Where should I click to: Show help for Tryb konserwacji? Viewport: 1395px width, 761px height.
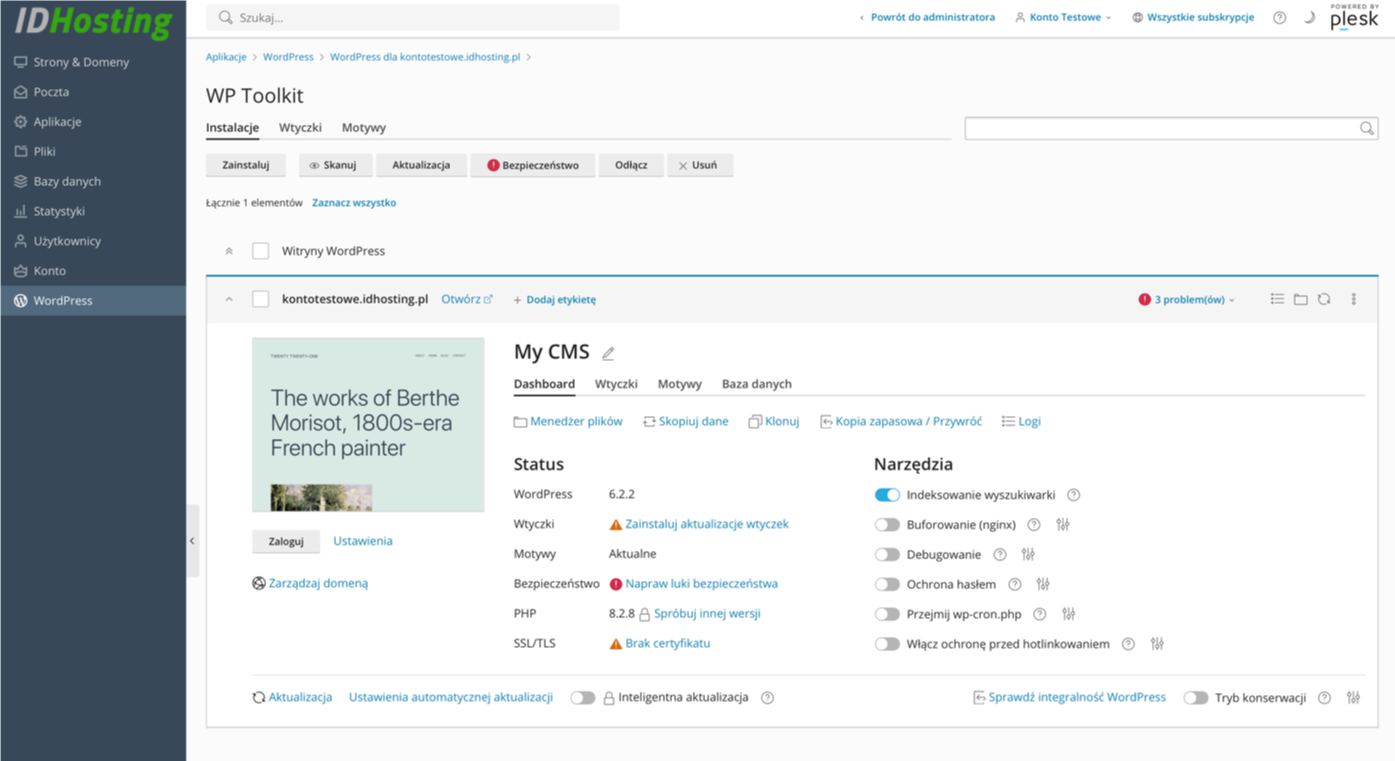(x=1324, y=698)
